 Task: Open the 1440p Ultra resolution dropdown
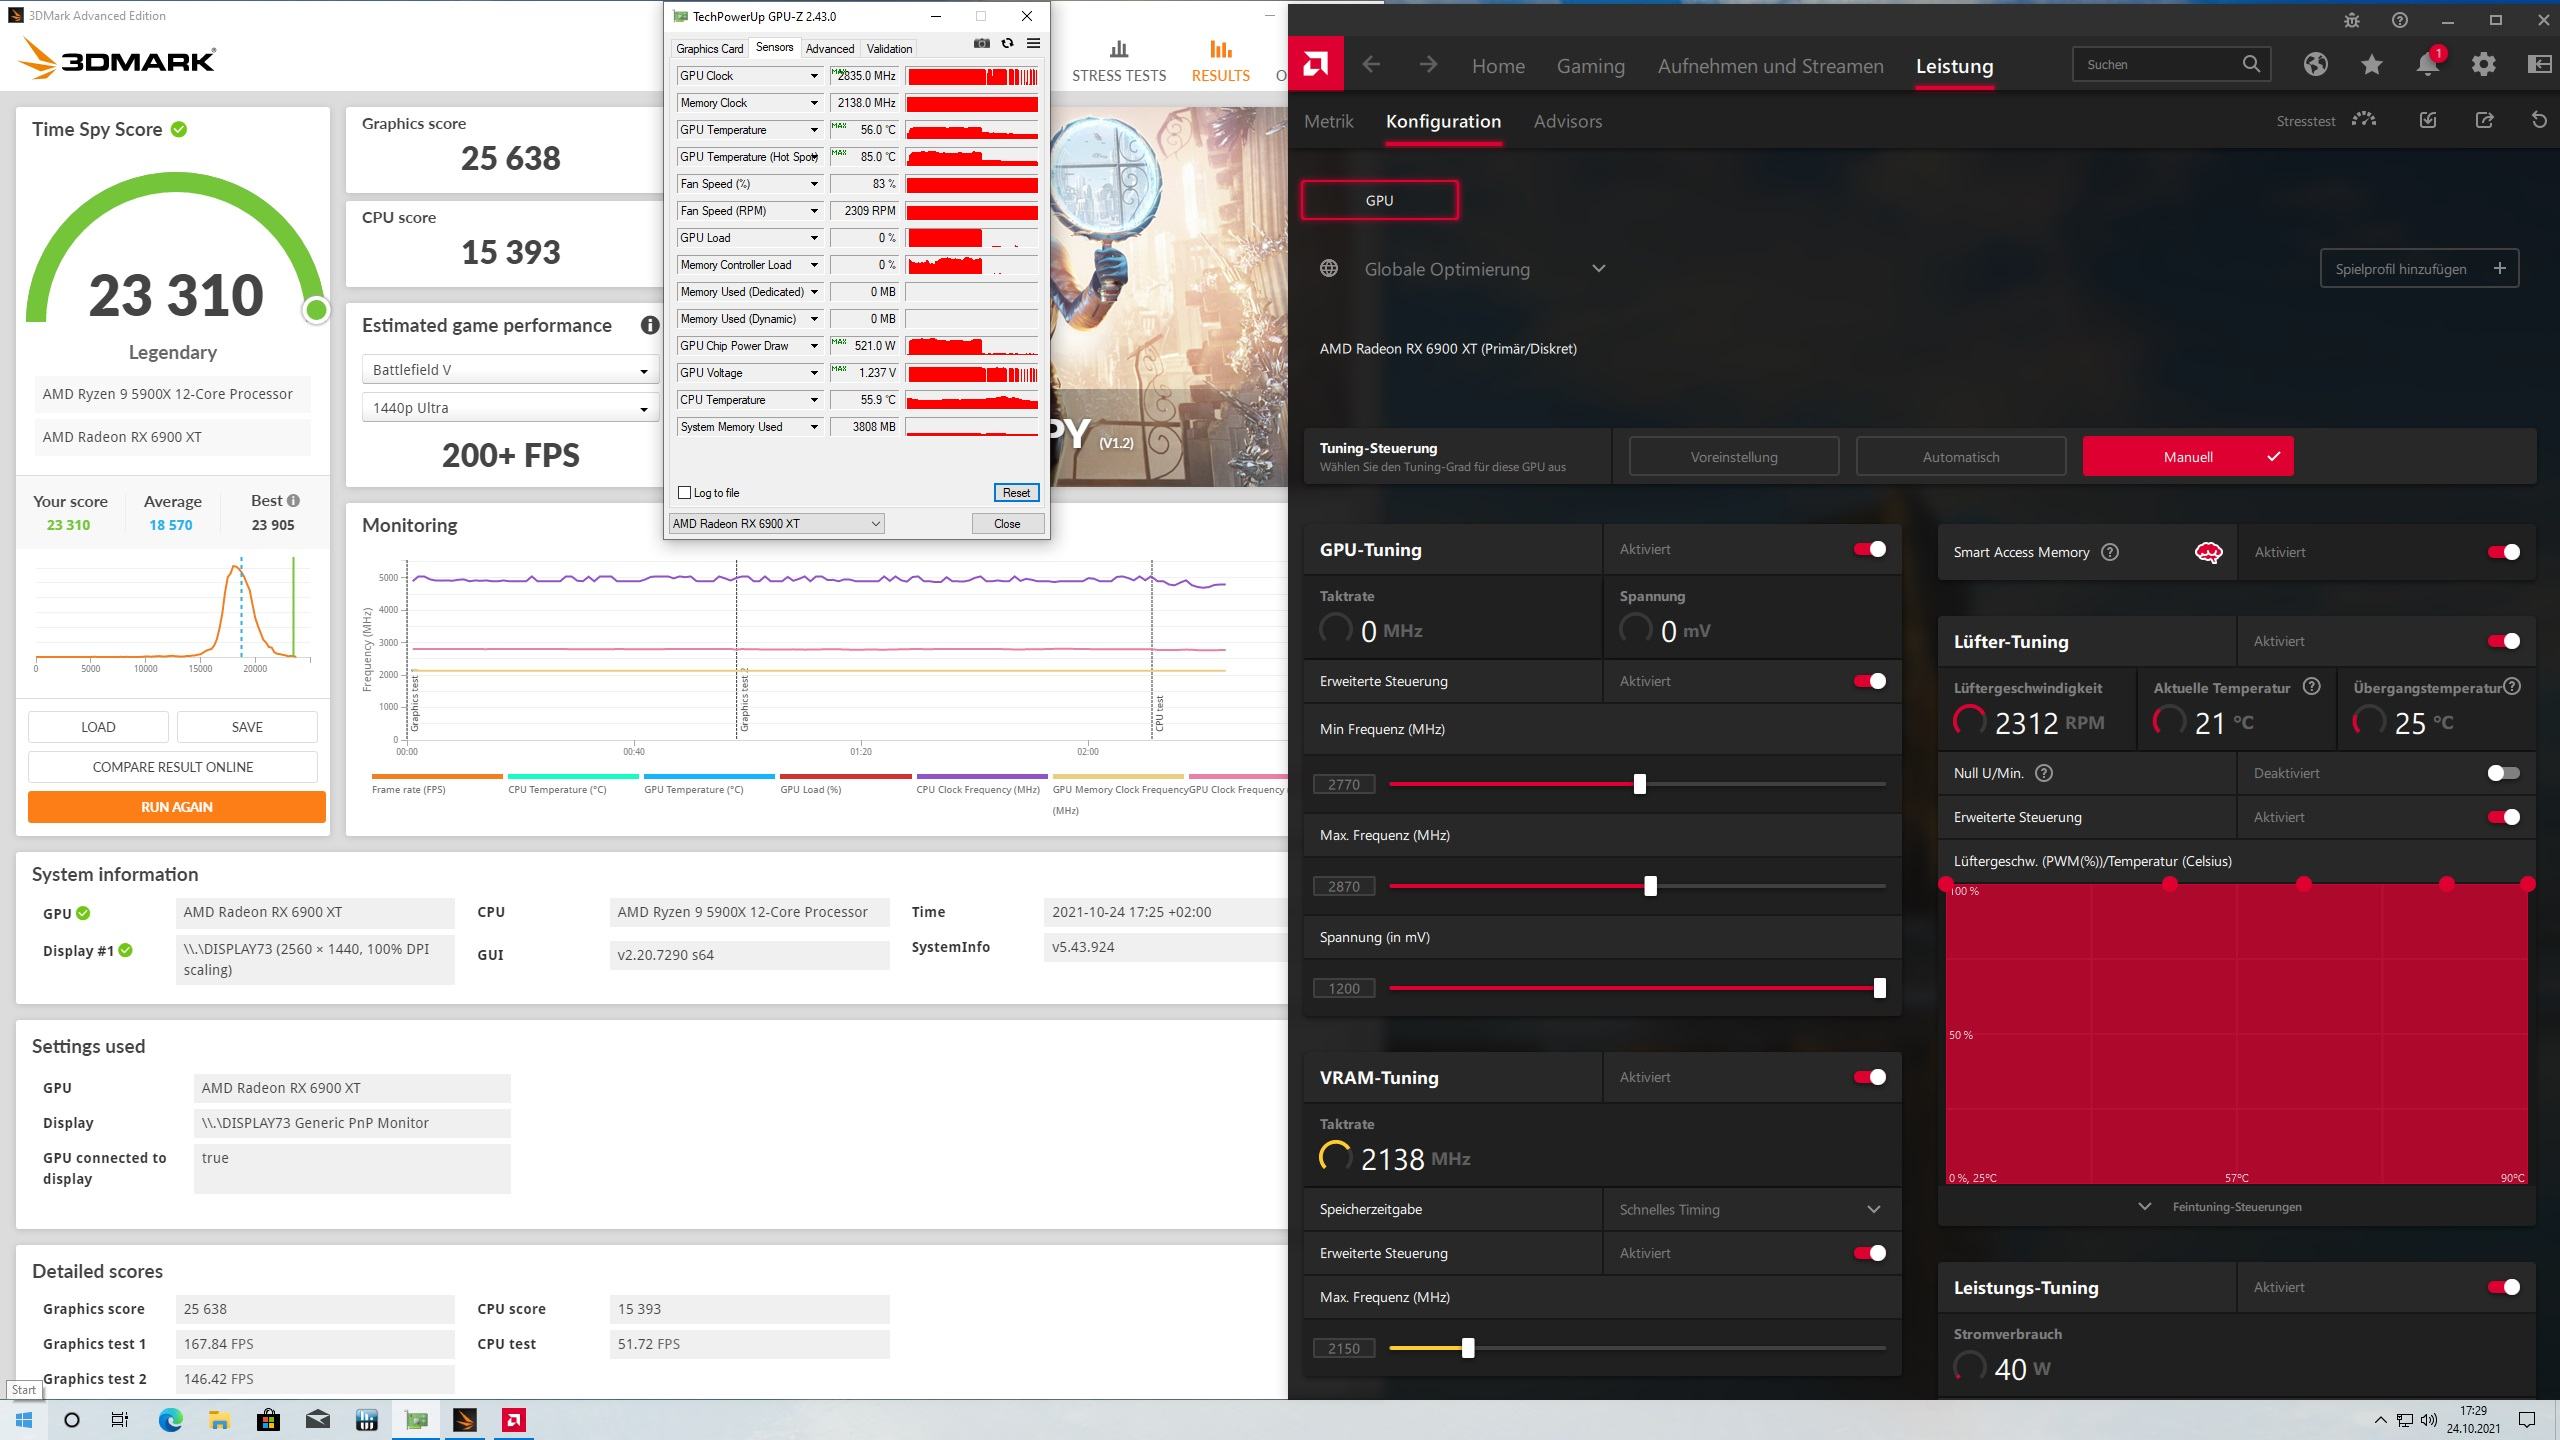point(510,408)
